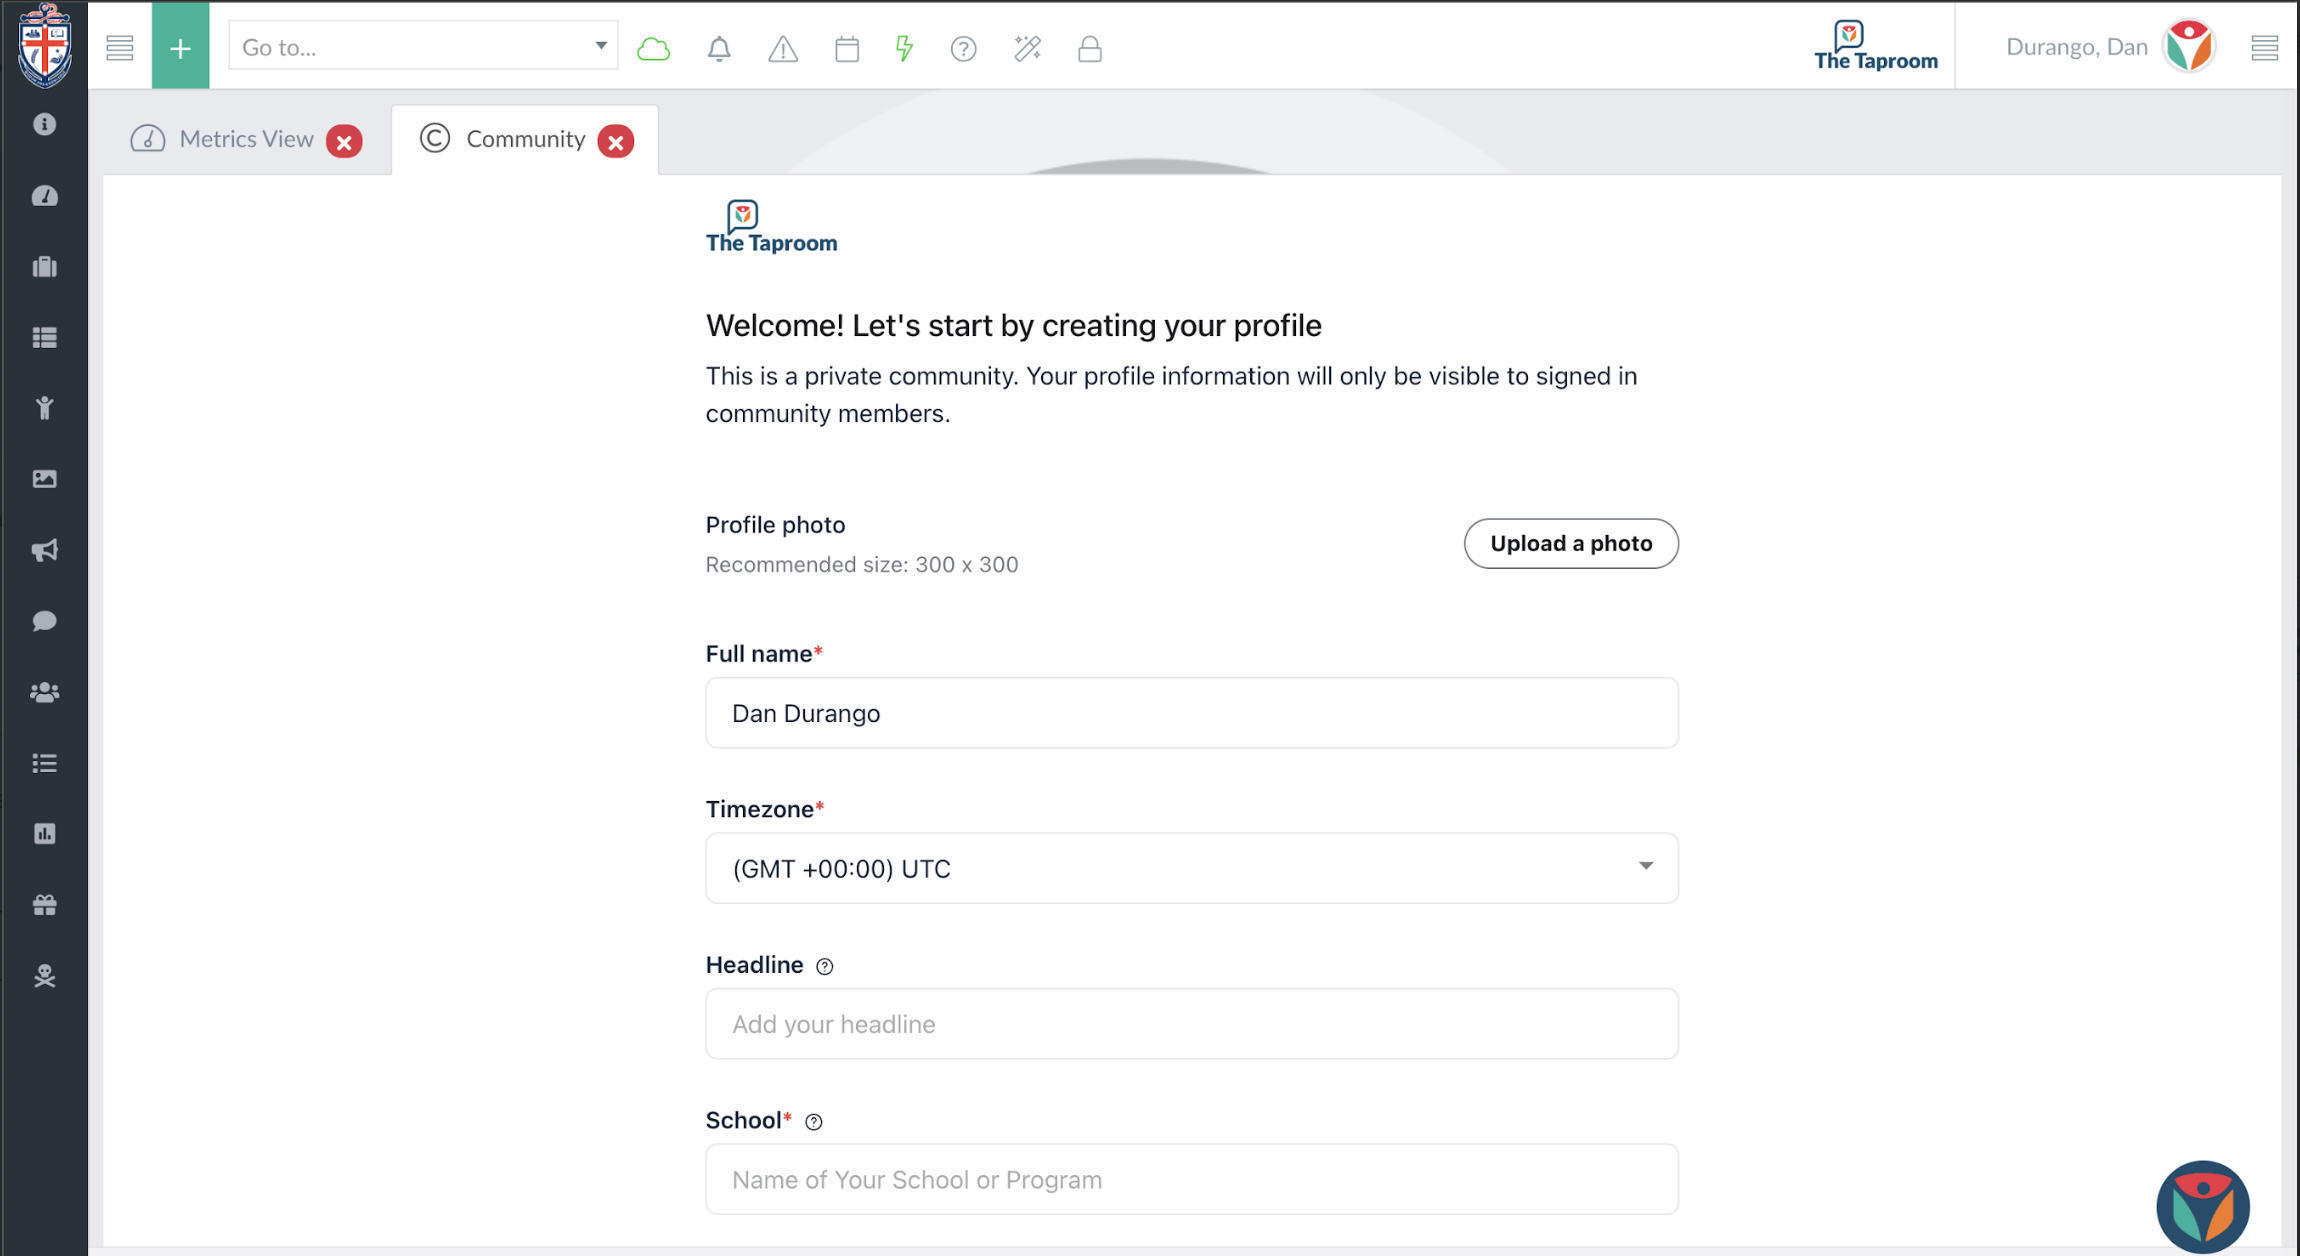Screen dimensions: 2300x1256
Task: Click the School help question icon
Action: point(813,1121)
